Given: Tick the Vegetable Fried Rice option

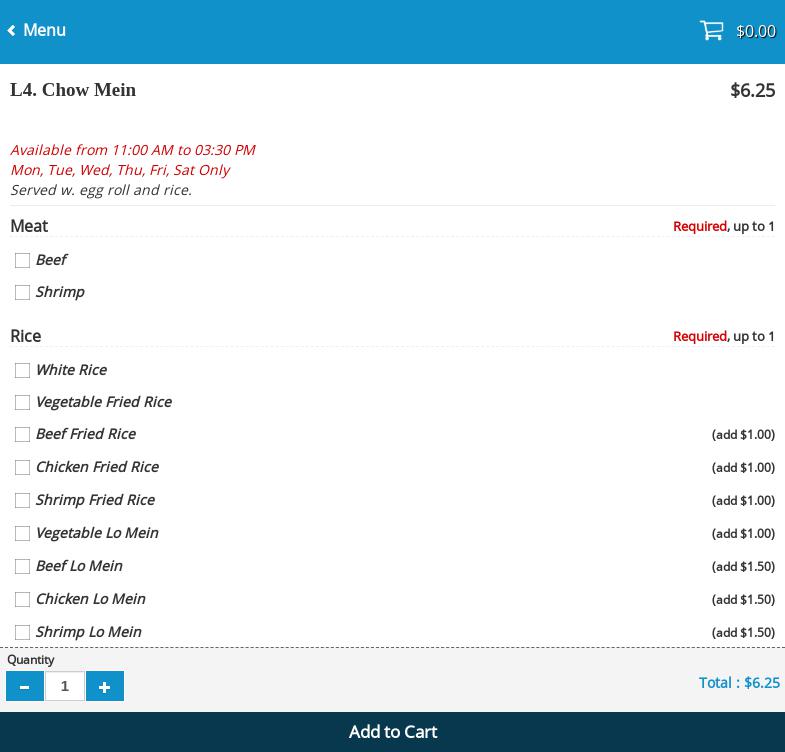Looking at the screenshot, I should (x=22, y=402).
